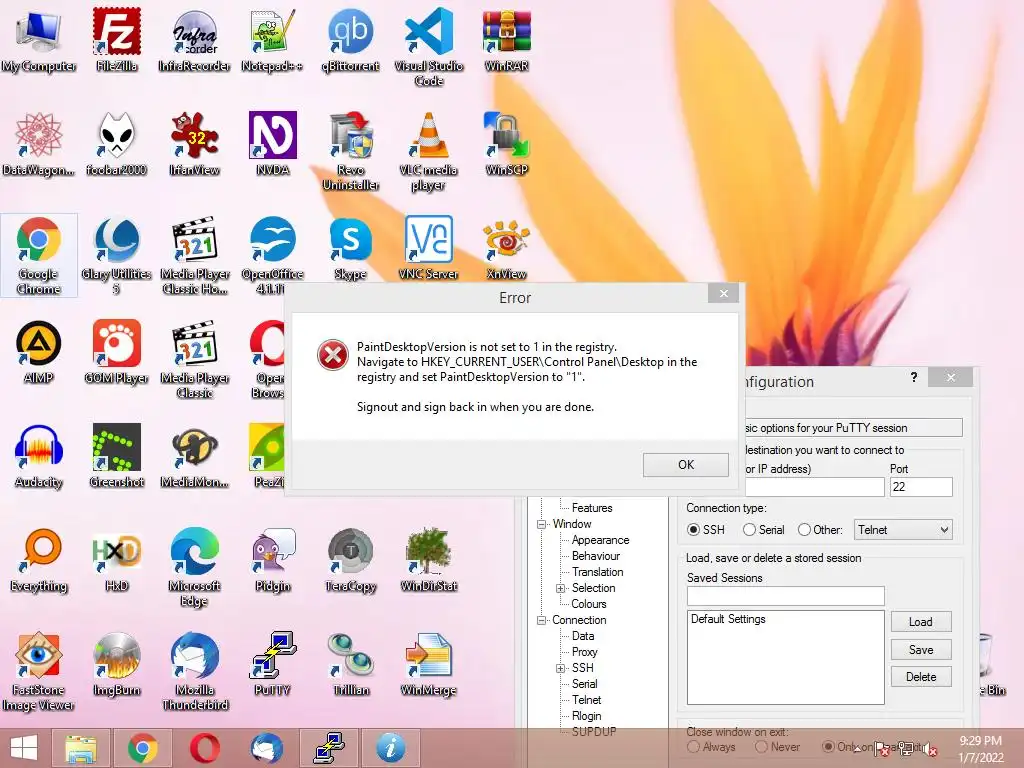The width and height of the screenshot is (1024, 768).
Task: Select the TeraCopy desktop icon
Action: [x=351, y=560]
